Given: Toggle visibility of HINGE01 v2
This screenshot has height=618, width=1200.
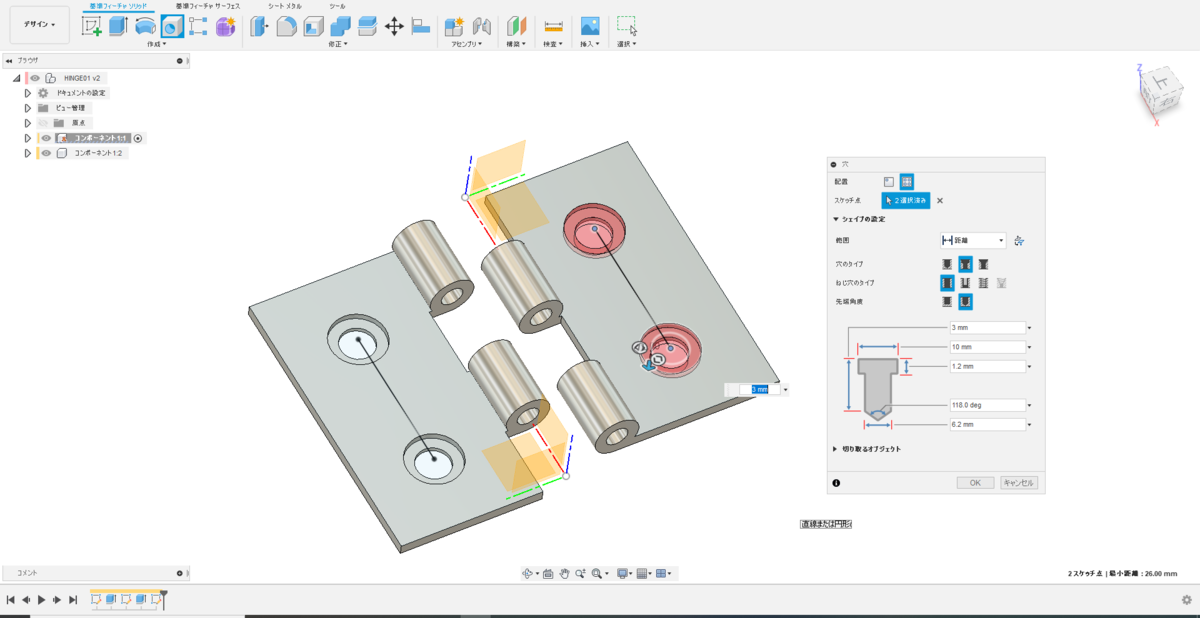Looking at the screenshot, I should [x=35, y=78].
